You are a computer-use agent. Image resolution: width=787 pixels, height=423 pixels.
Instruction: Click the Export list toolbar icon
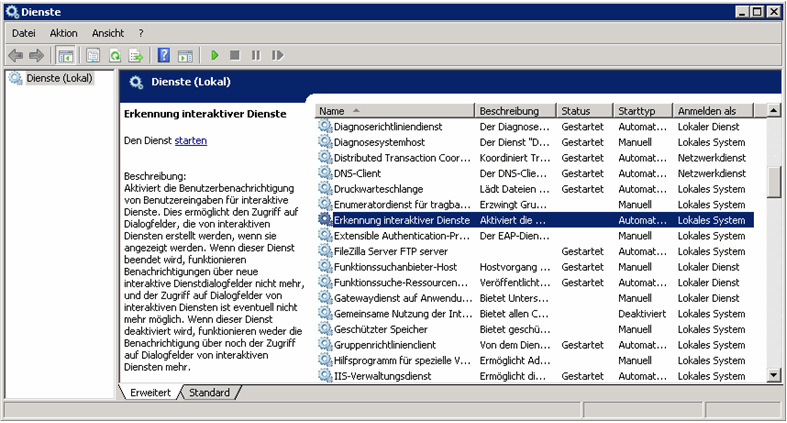tap(135, 55)
